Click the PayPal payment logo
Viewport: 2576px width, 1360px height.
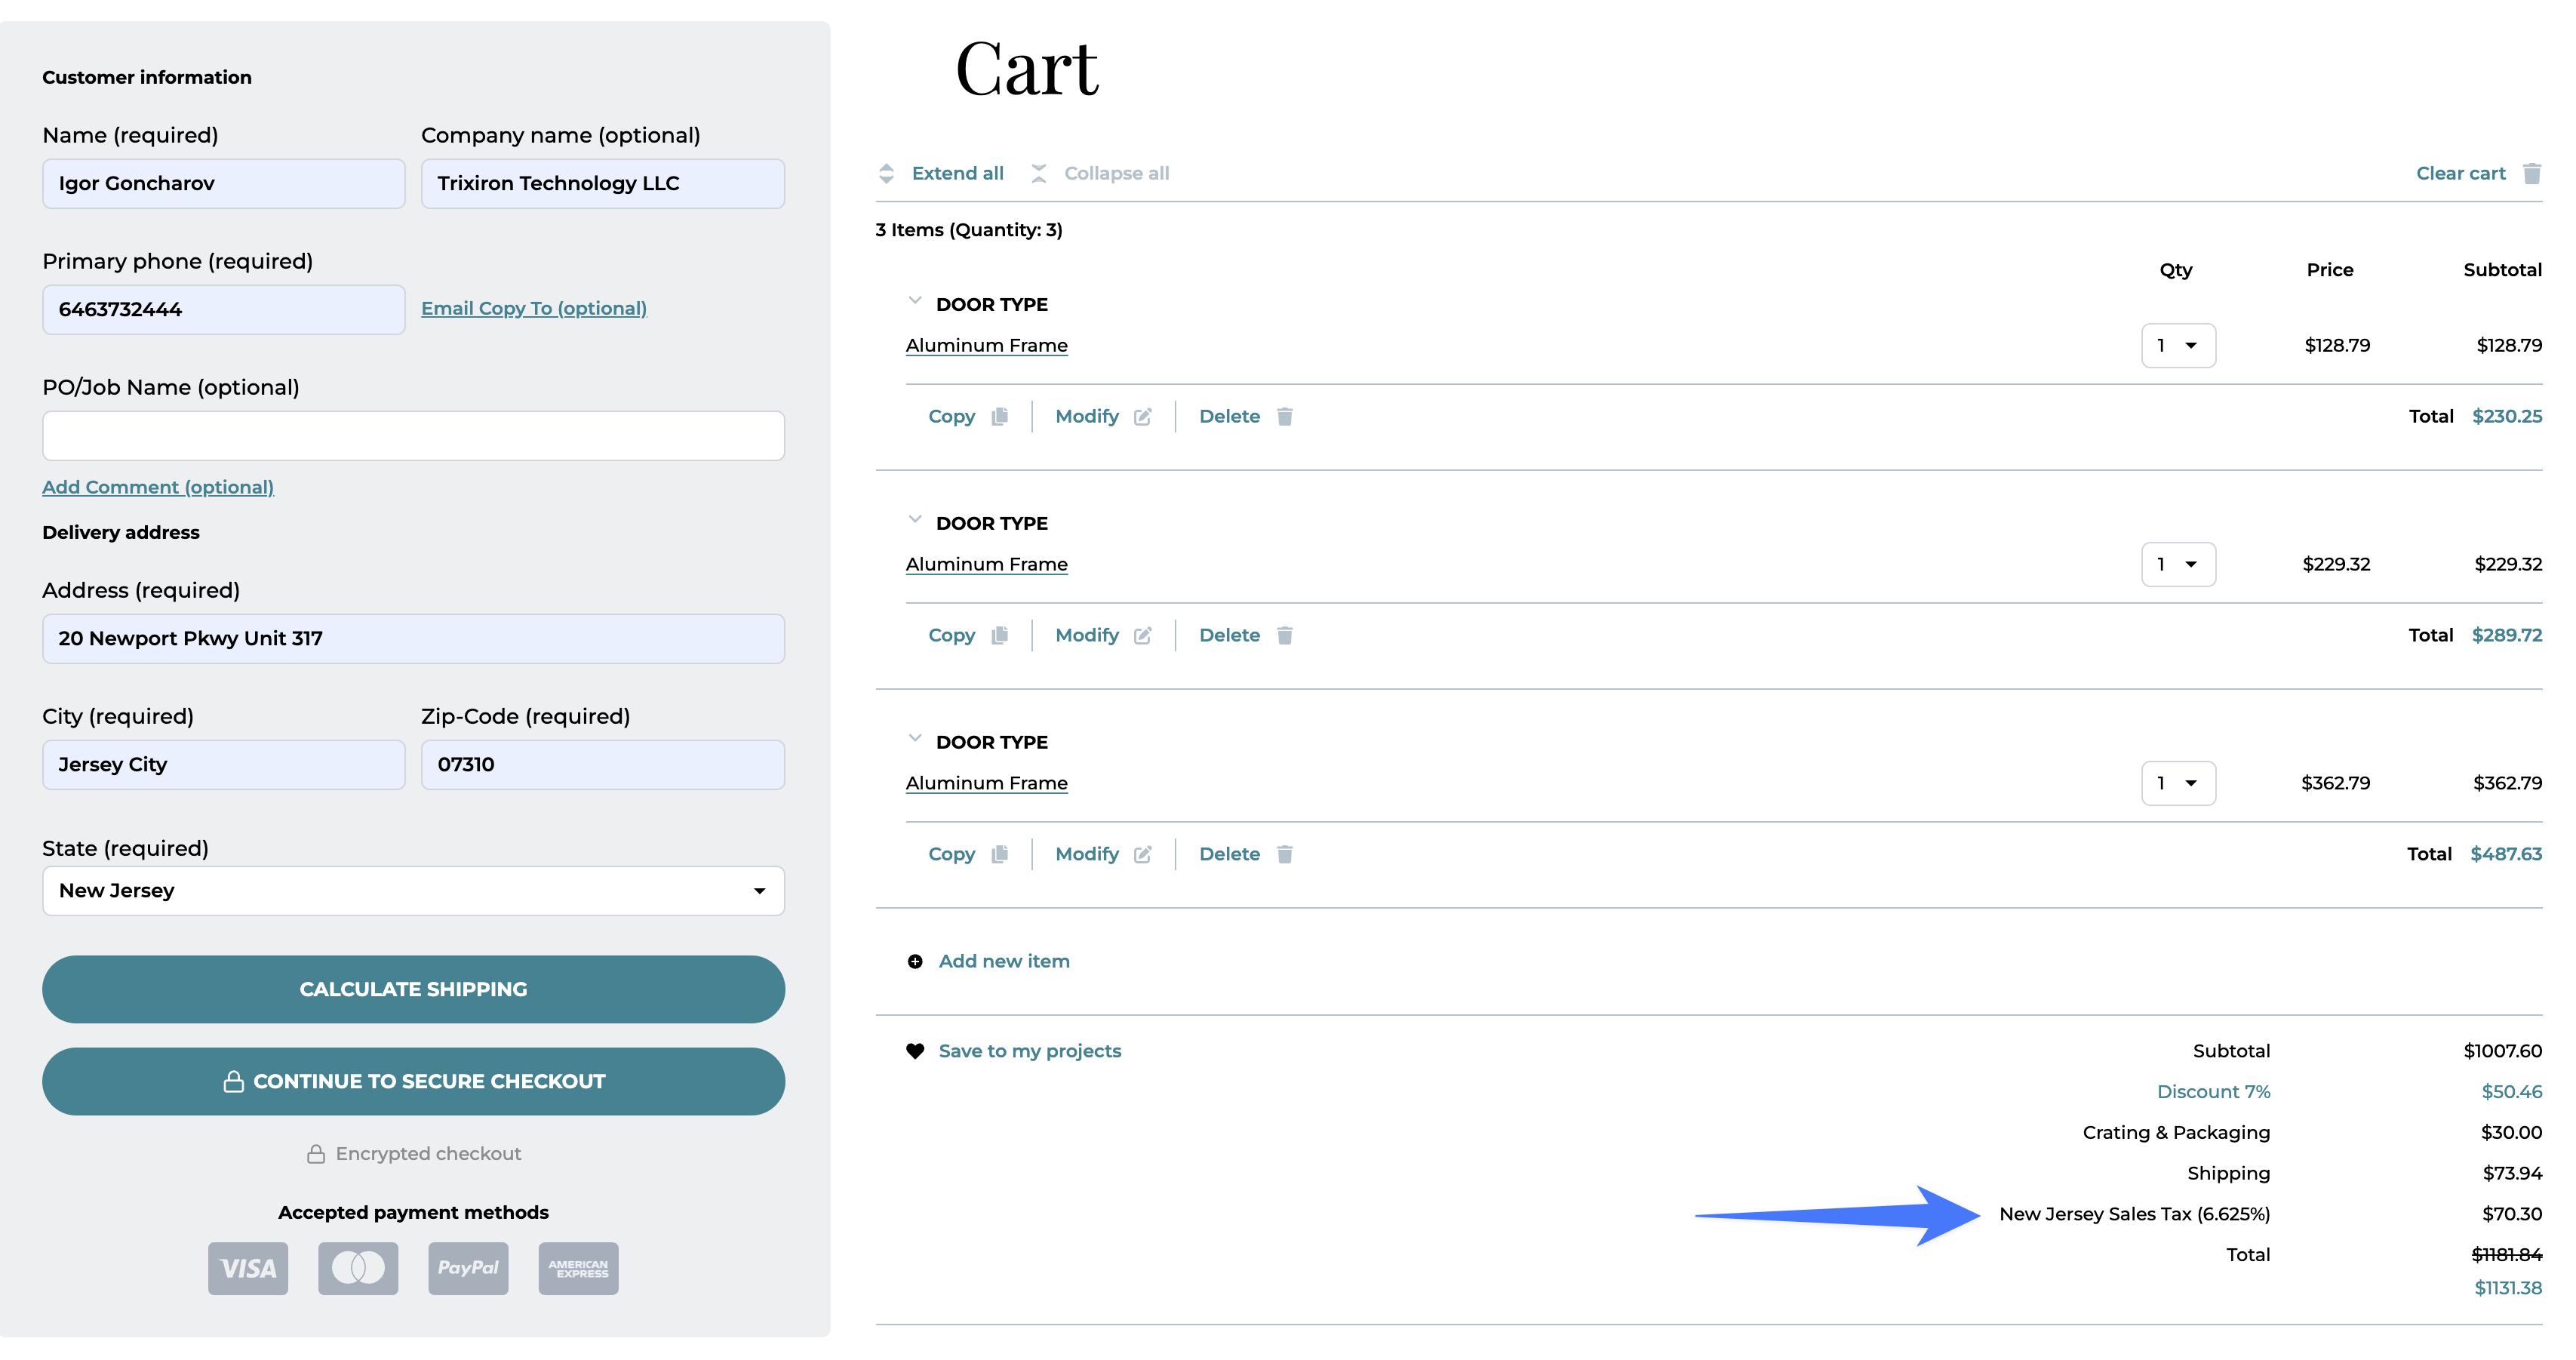click(x=468, y=1268)
